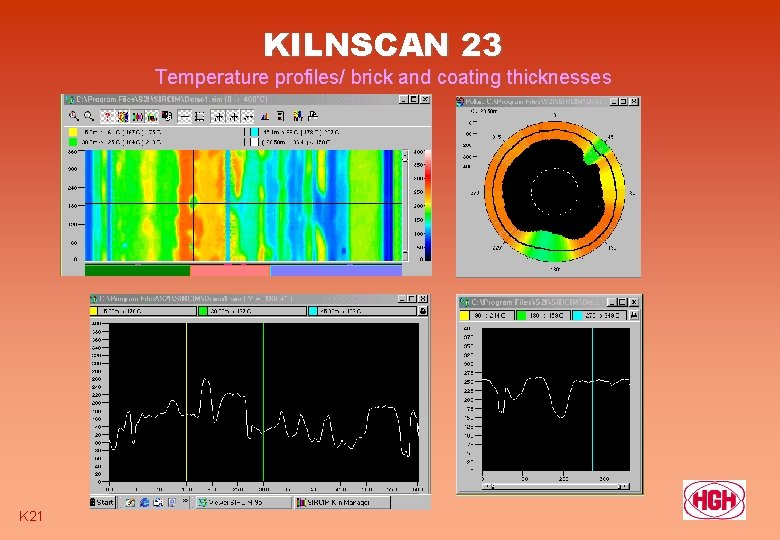Click the white cursor swatch in the thermal map window

pos(255,142)
